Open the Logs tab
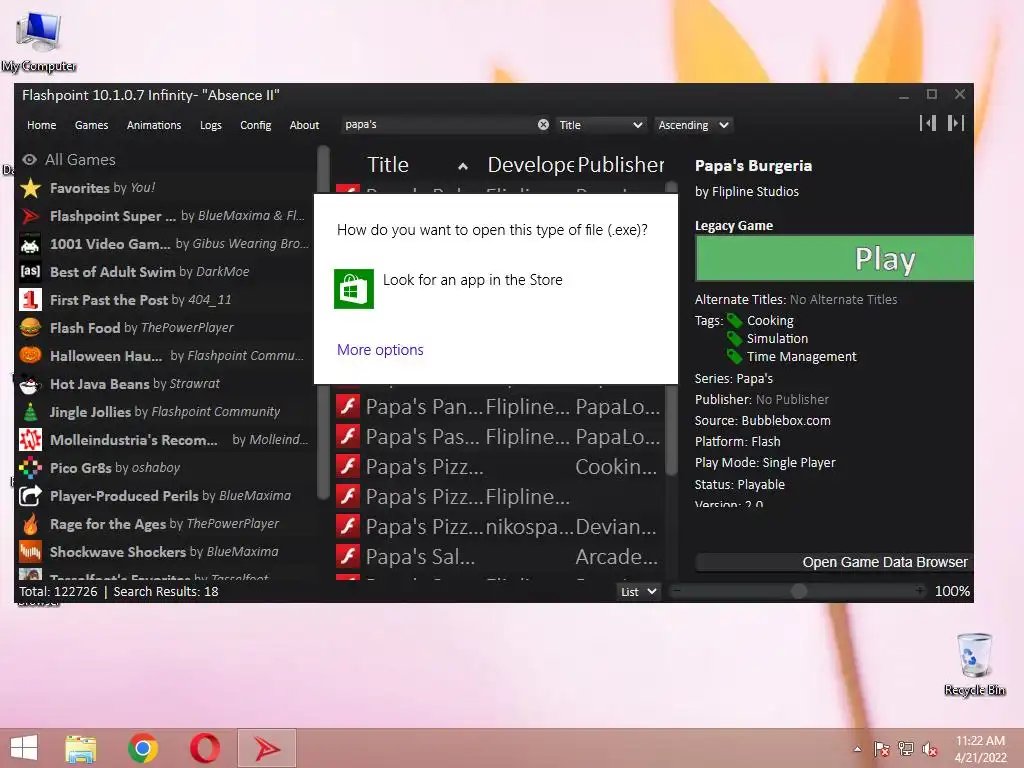This screenshot has width=1024, height=768. [210, 125]
